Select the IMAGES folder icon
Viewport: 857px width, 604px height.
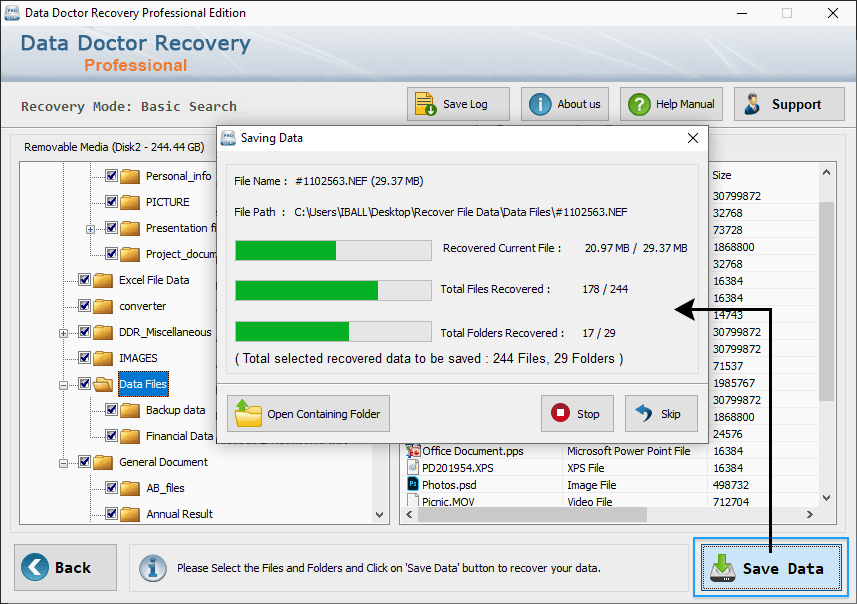coord(103,358)
